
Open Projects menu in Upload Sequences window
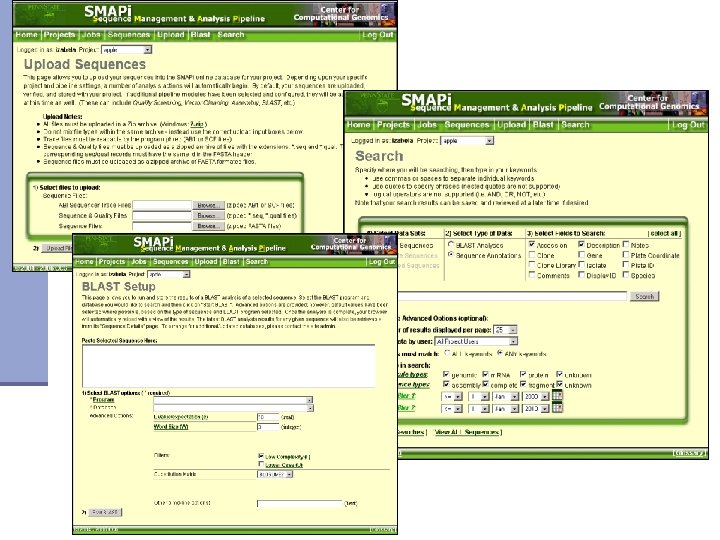click(x=59, y=35)
